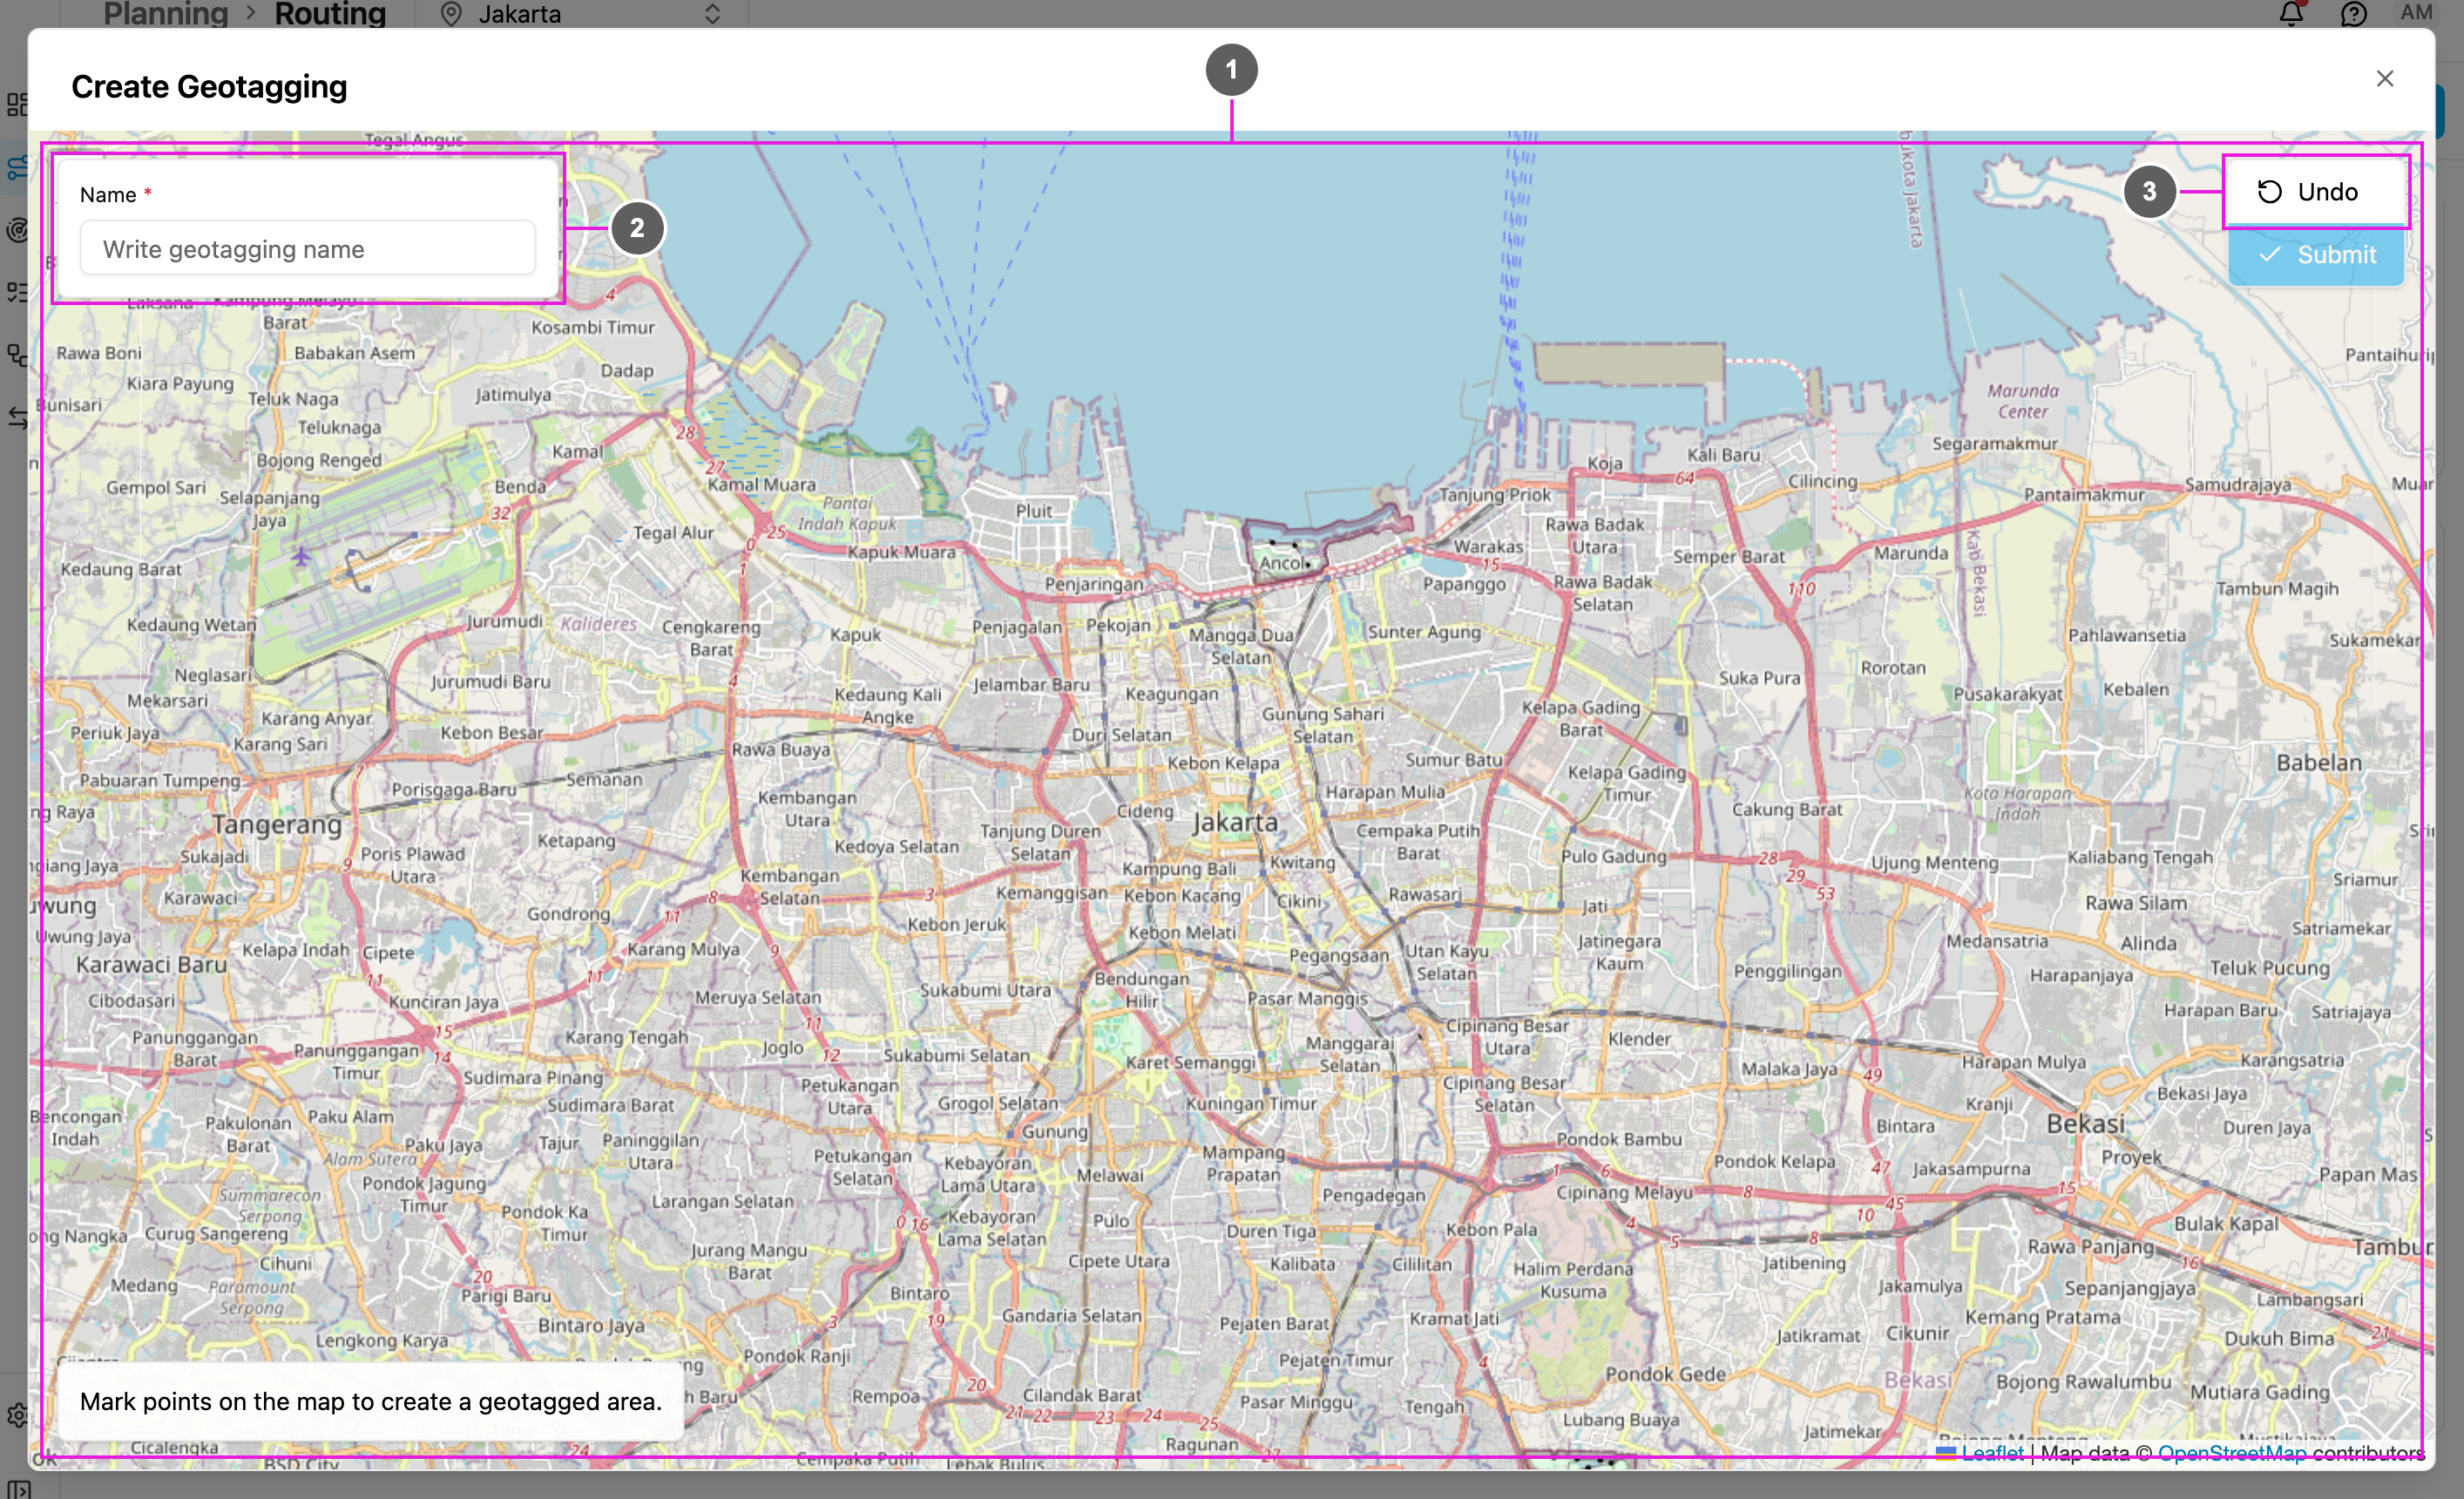Click the Karawaci Baru map label
The height and width of the screenshot is (1499, 2464).
pos(152,964)
